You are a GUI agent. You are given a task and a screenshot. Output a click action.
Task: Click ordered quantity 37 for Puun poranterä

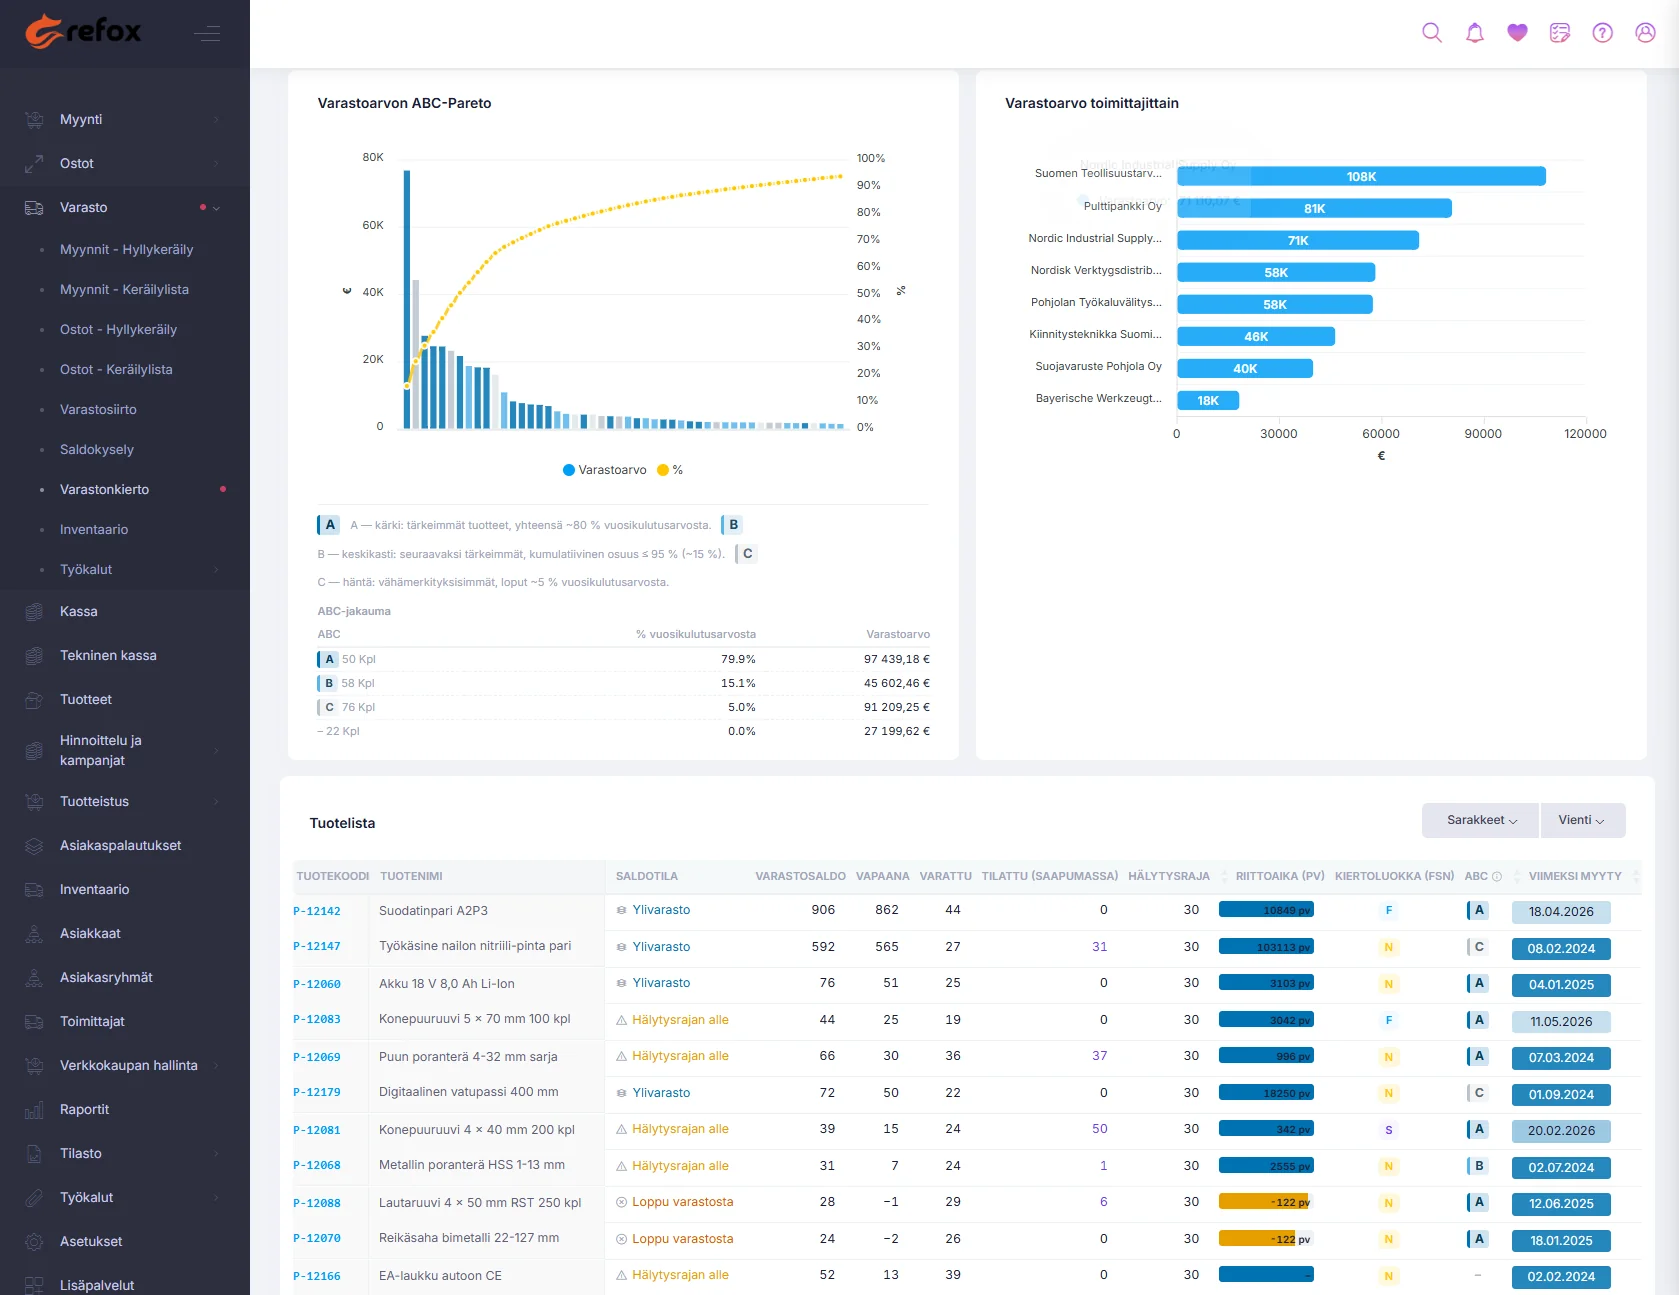coord(1099,1056)
